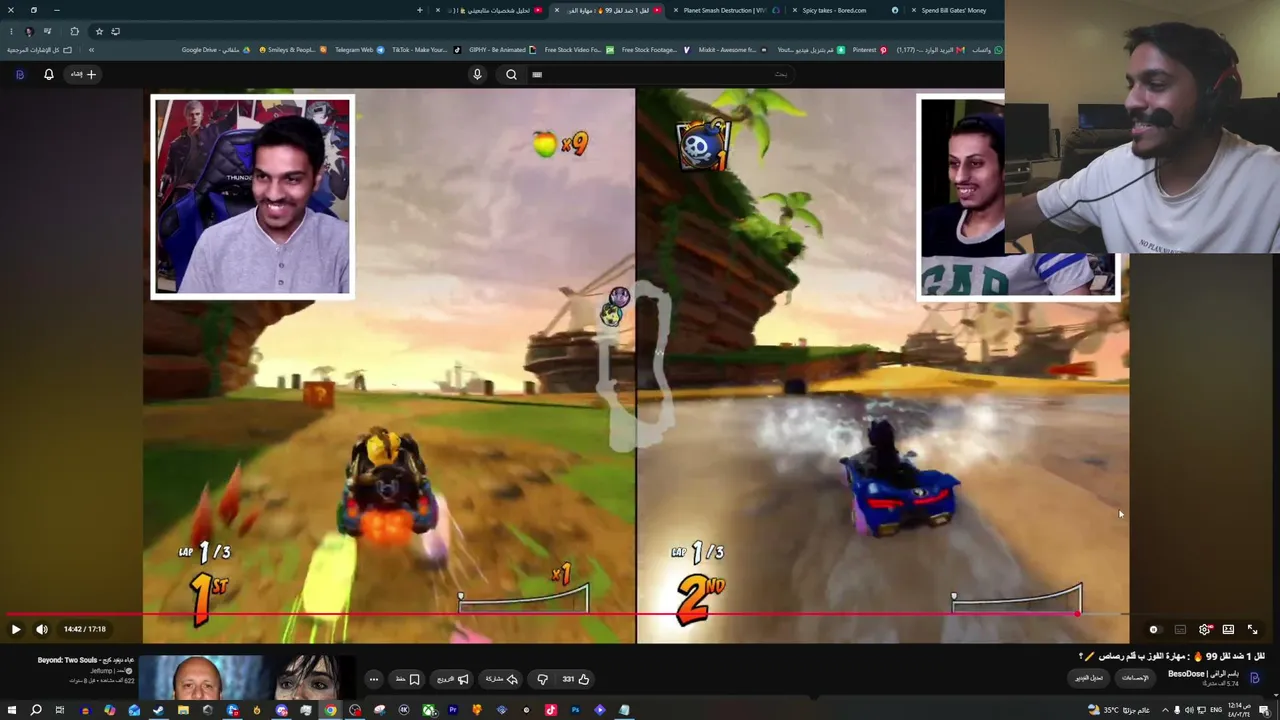
Task: Toggle autoplay switch in player
Action: pos(1154,629)
